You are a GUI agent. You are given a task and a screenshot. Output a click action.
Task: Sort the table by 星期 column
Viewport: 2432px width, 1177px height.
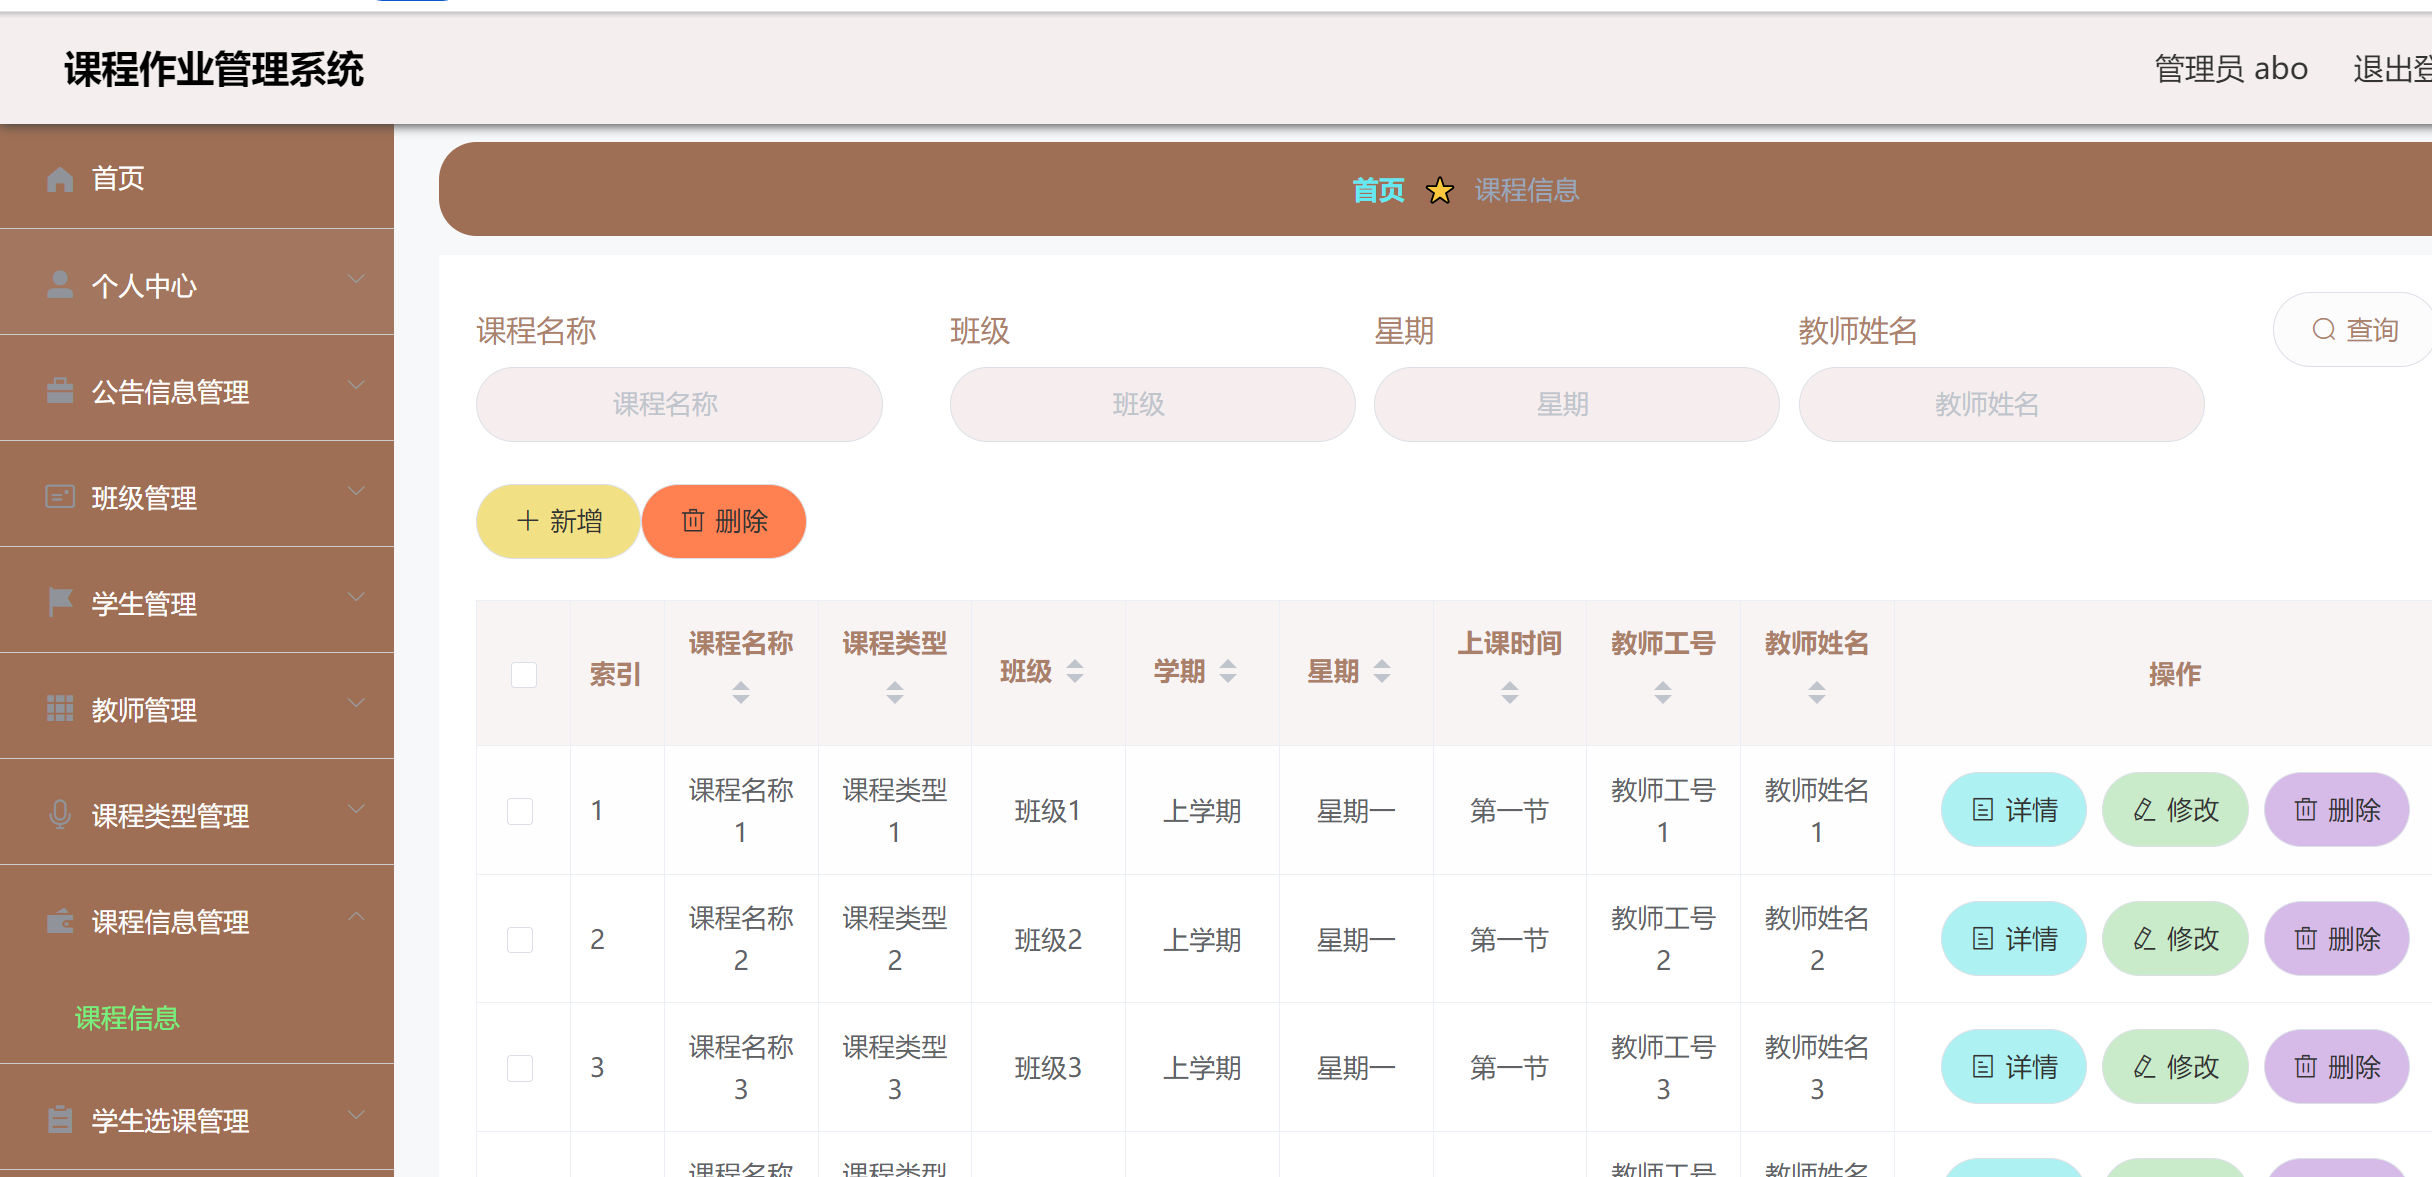[x=1383, y=672]
